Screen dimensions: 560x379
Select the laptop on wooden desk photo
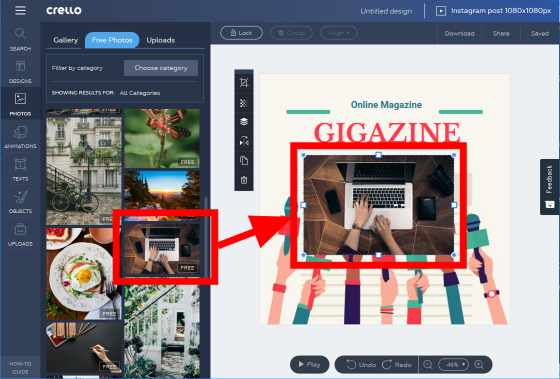point(162,249)
